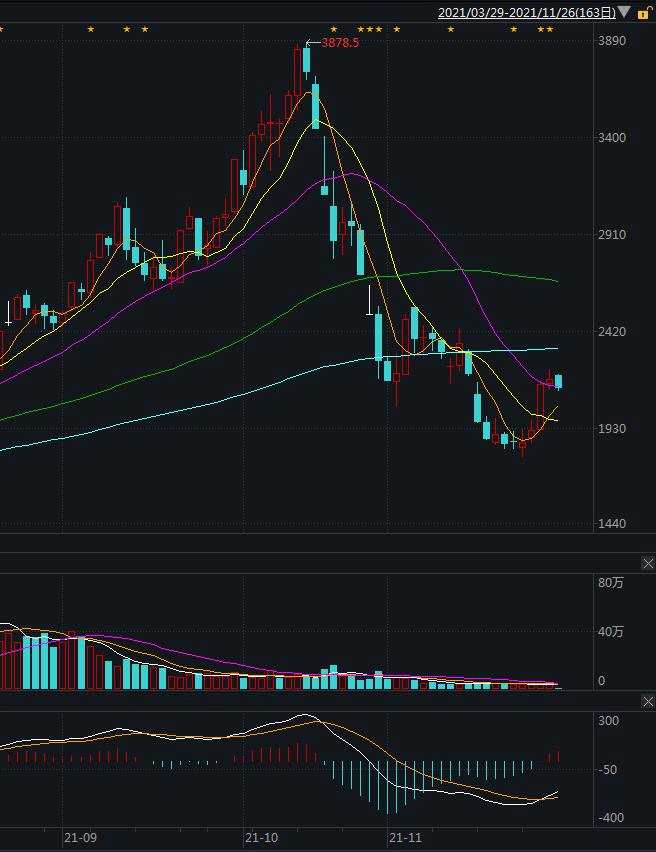
Task: Click the 40万 volume axis label
Action: click(611, 632)
